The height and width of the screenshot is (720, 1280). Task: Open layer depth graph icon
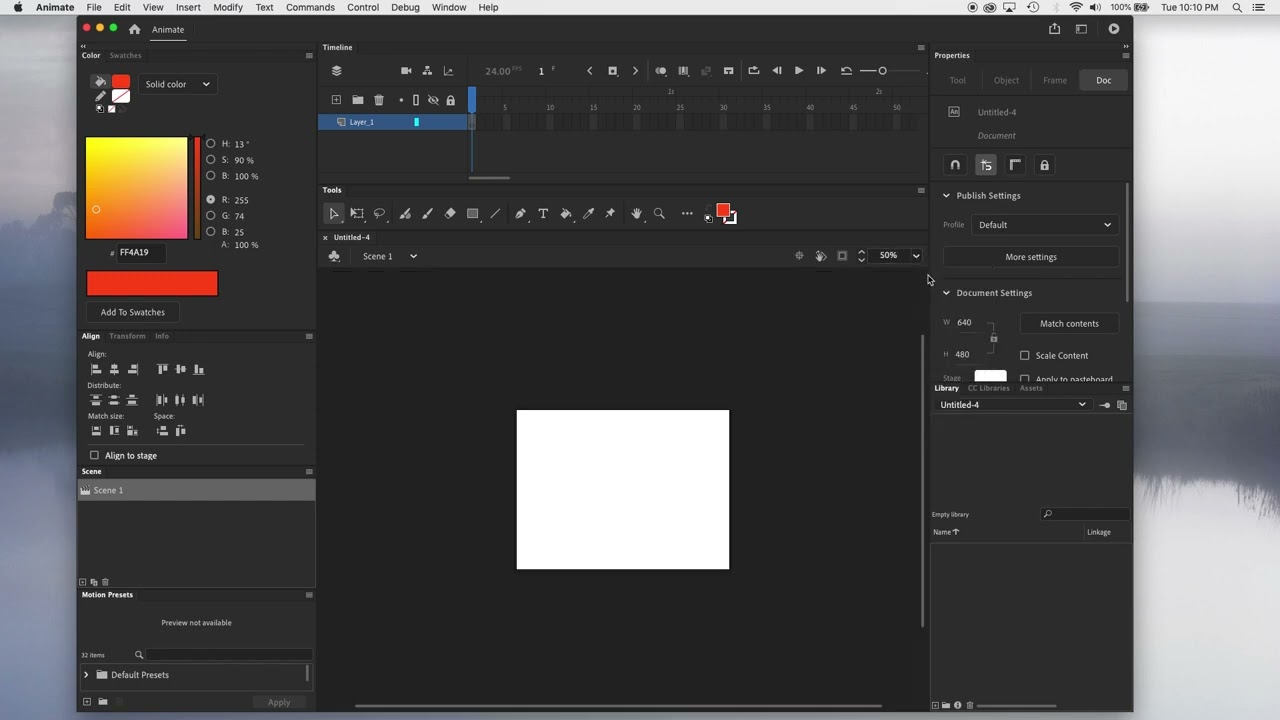(448, 71)
